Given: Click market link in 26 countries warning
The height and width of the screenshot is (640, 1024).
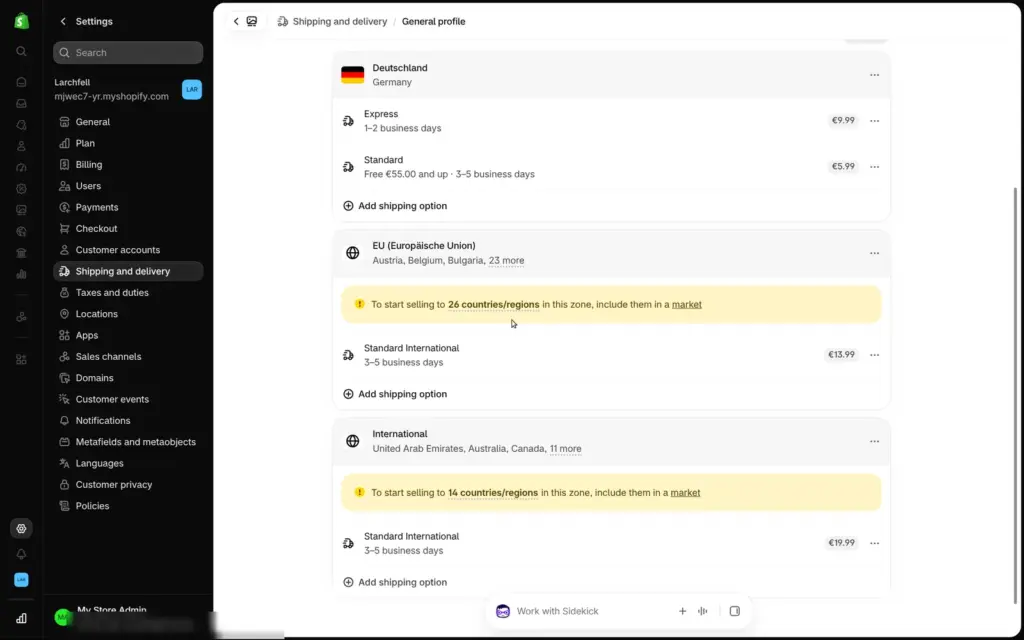Looking at the screenshot, I should coord(686,304).
